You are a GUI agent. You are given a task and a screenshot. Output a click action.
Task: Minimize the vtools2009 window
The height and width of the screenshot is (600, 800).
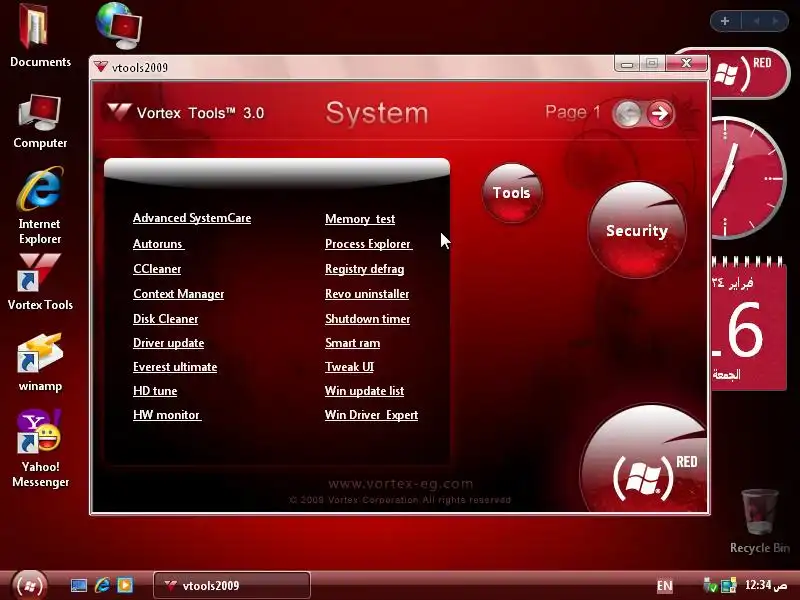coord(628,64)
